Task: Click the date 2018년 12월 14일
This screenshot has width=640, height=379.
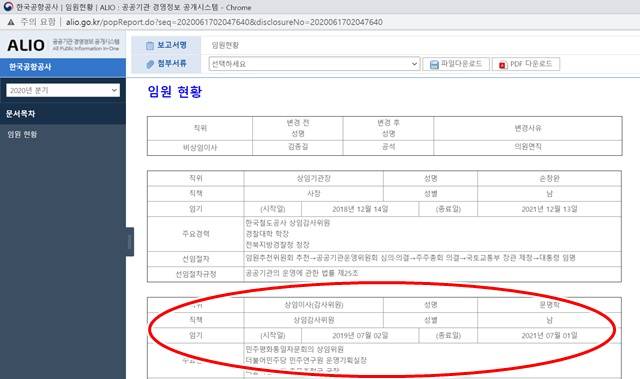Action: coord(360,209)
